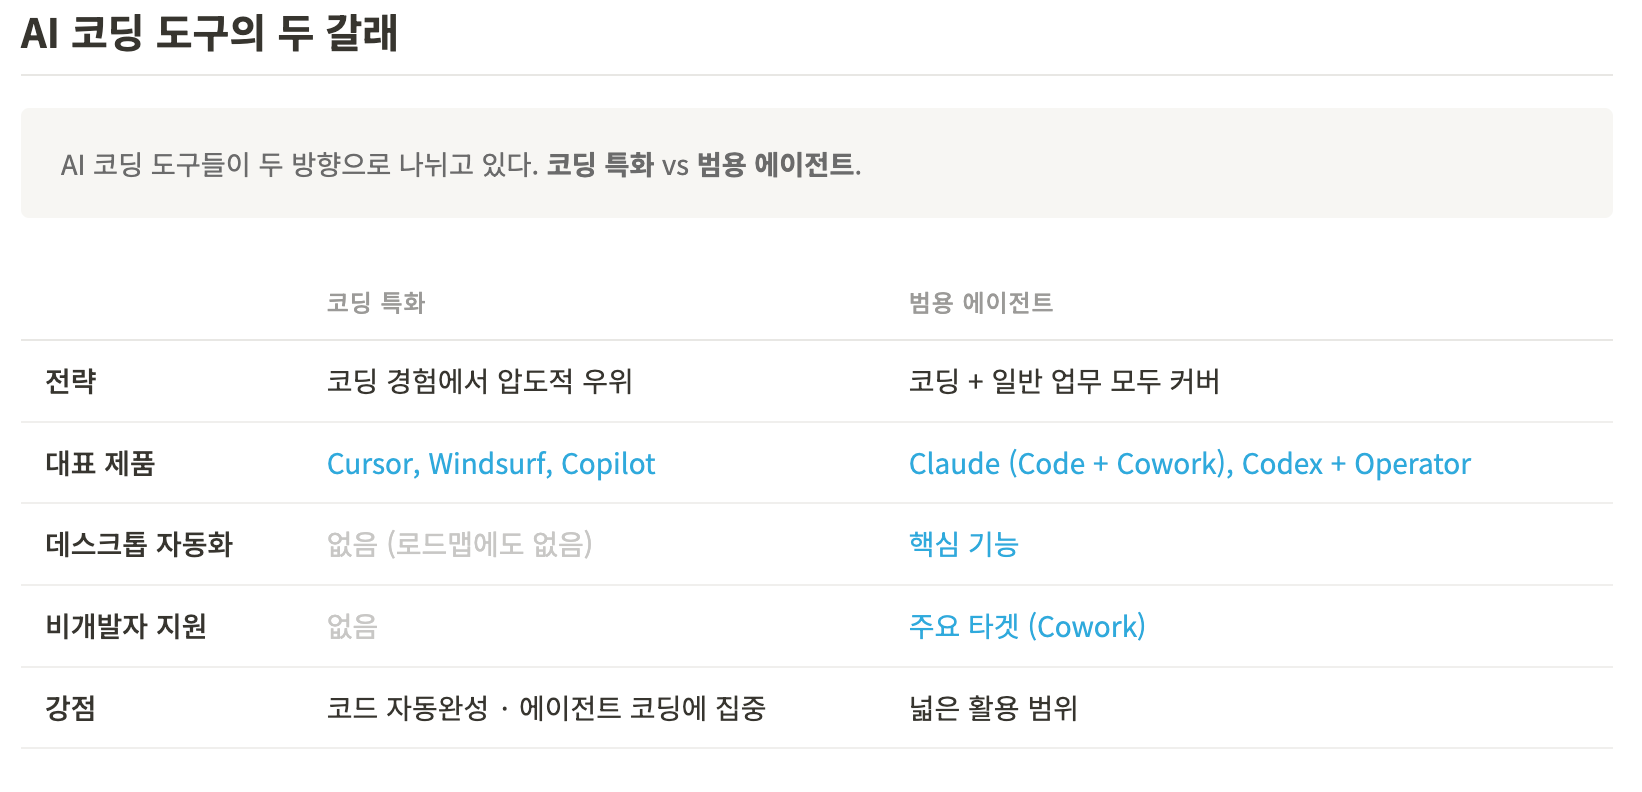The height and width of the screenshot is (792, 1642).
Task: Click the '코딩 특화' column header
Action: (x=376, y=303)
